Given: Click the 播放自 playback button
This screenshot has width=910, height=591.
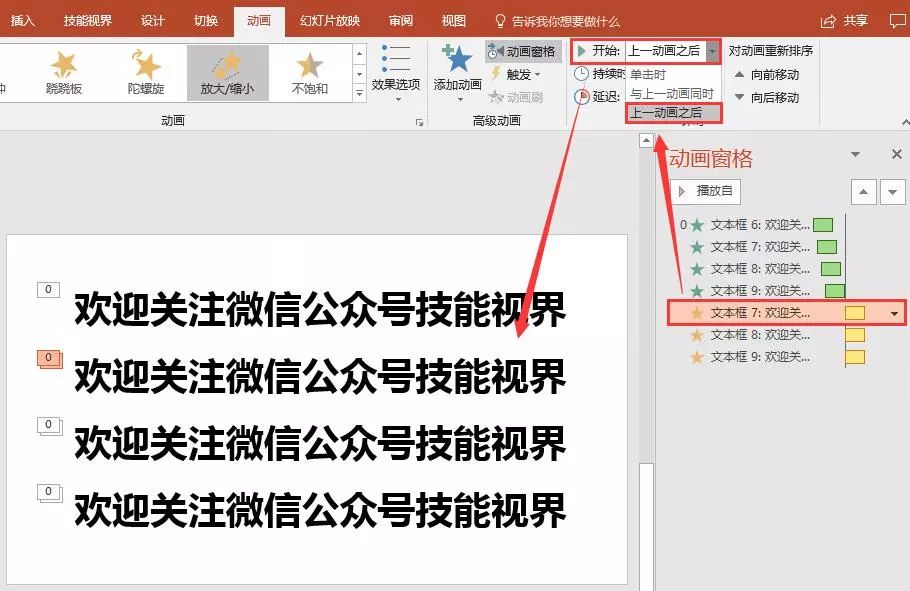Looking at the screenshot, I should (x=704, y=191).
